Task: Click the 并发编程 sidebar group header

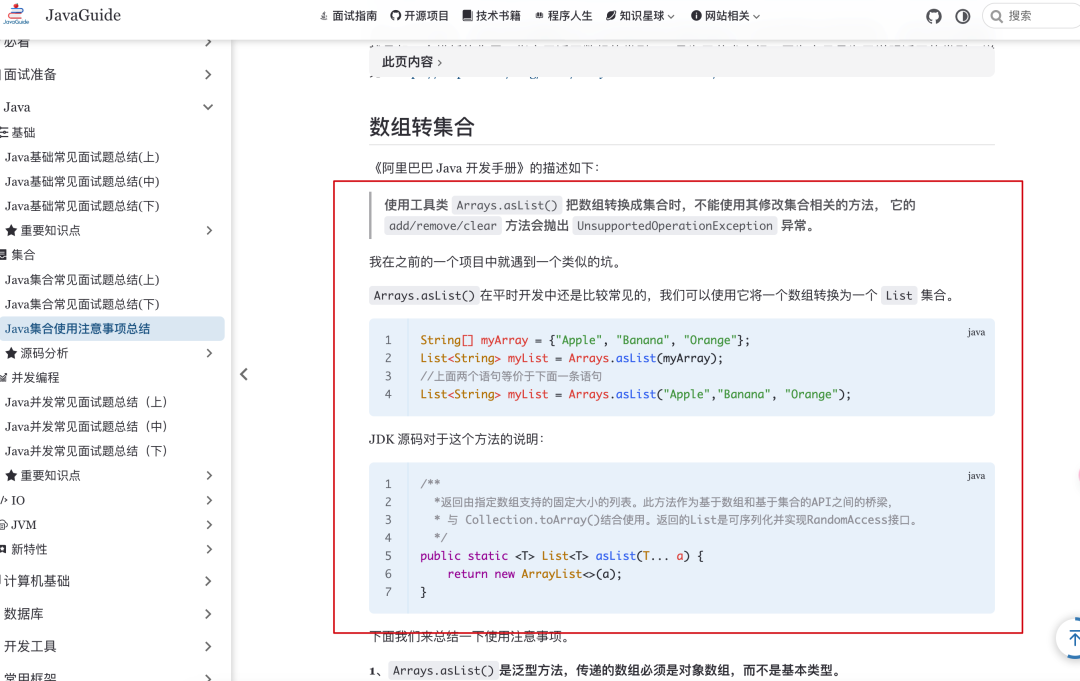Action: point(30,377)
